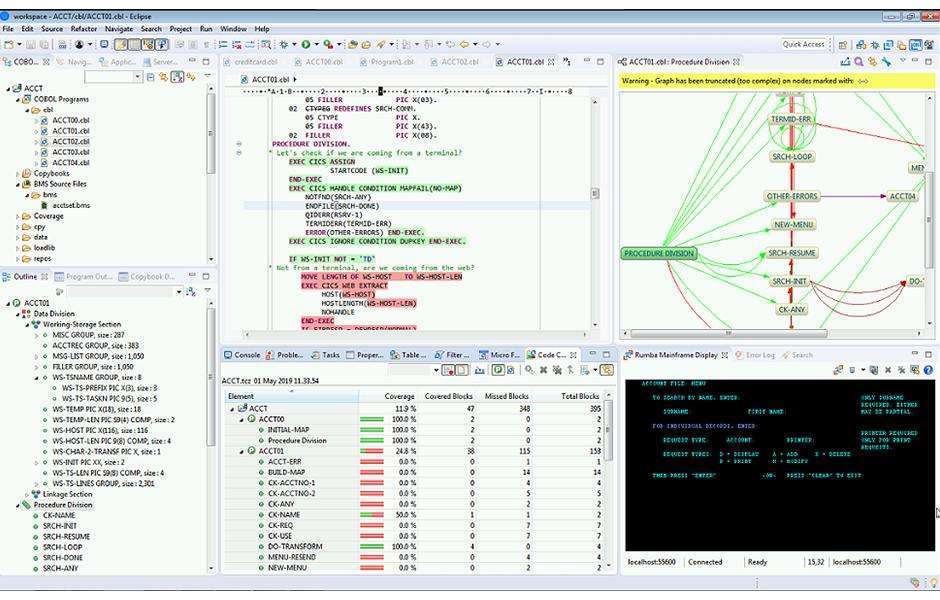Click the wrench icon in the graph view toolbar
Viewport: 940px width, 600px height.
pyautogui.click(x=887, y=62)
